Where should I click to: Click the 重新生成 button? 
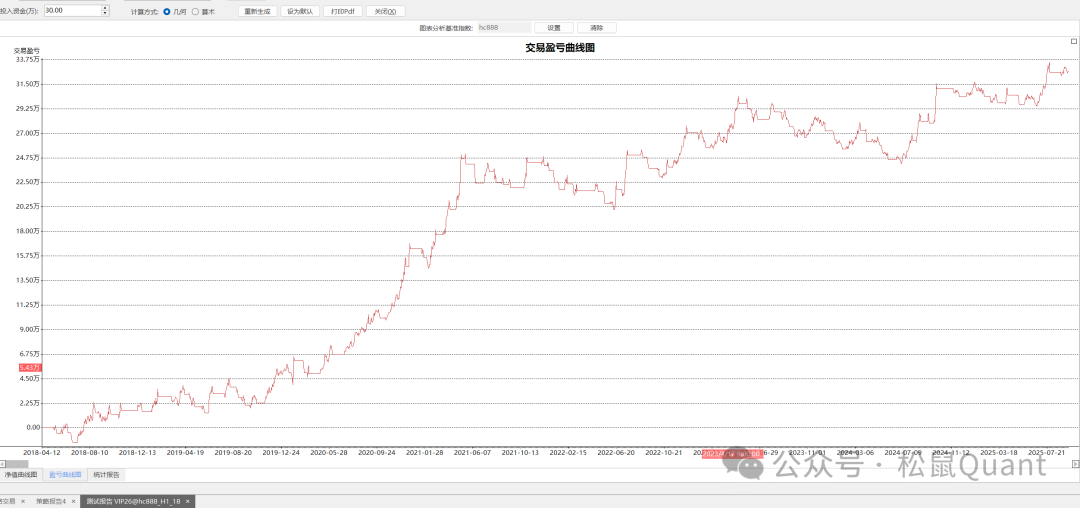tap(258, 10)
